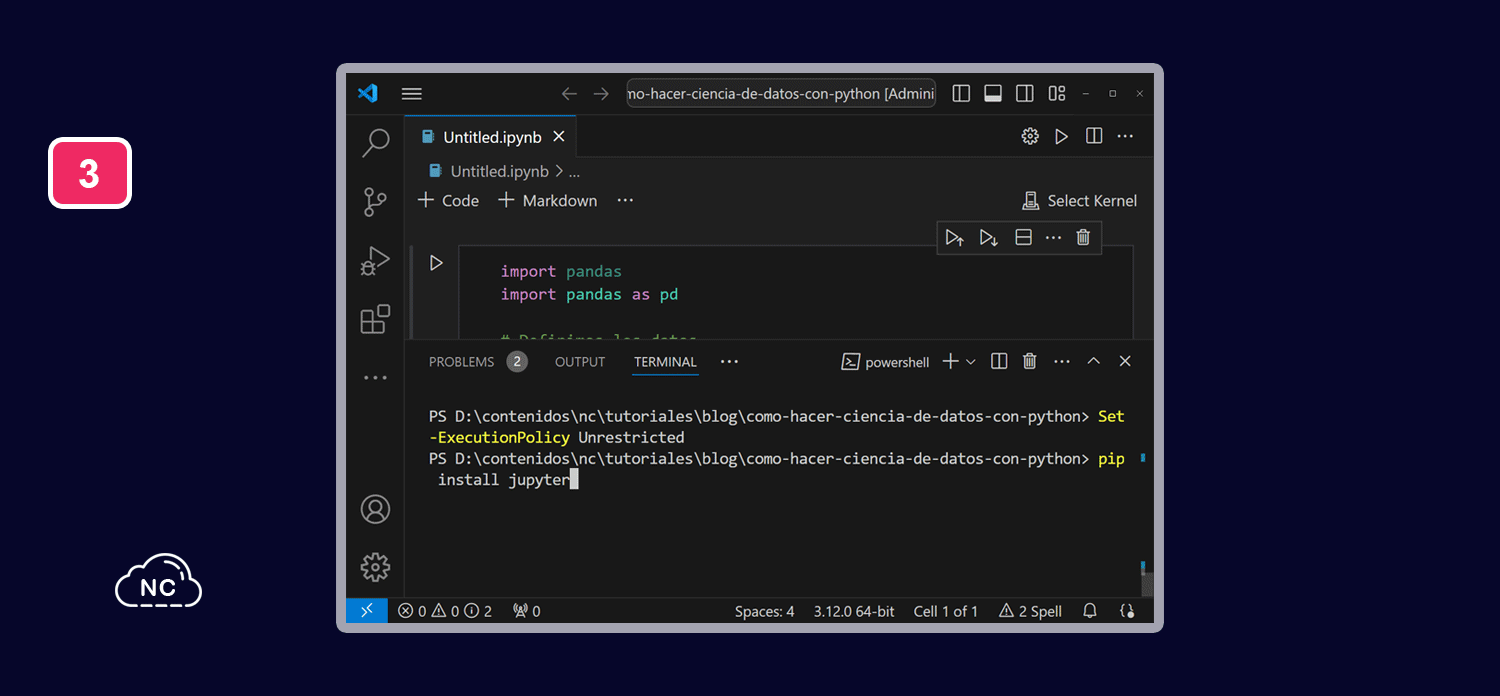Switch to the TERMINAL panel tab

[665, 362]
